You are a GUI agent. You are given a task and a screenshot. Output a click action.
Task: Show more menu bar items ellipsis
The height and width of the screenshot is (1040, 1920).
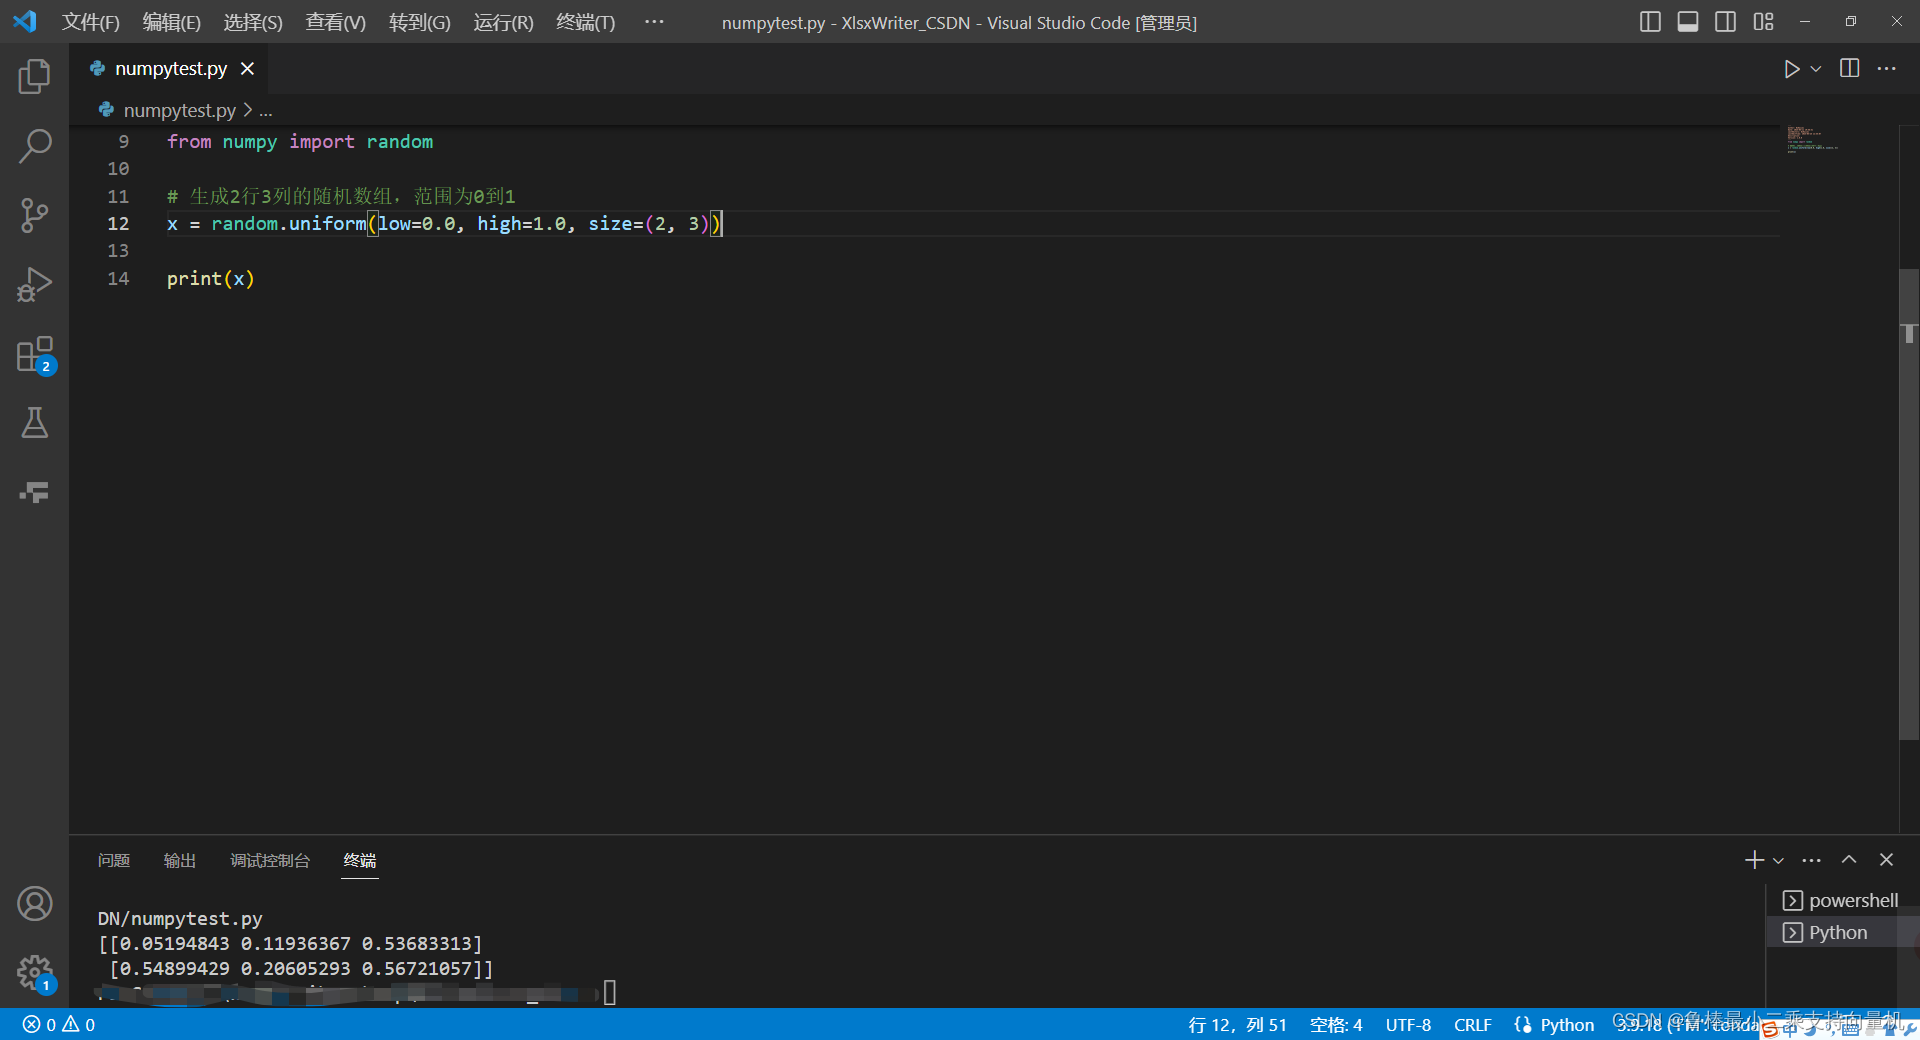[x=654, y=21]
